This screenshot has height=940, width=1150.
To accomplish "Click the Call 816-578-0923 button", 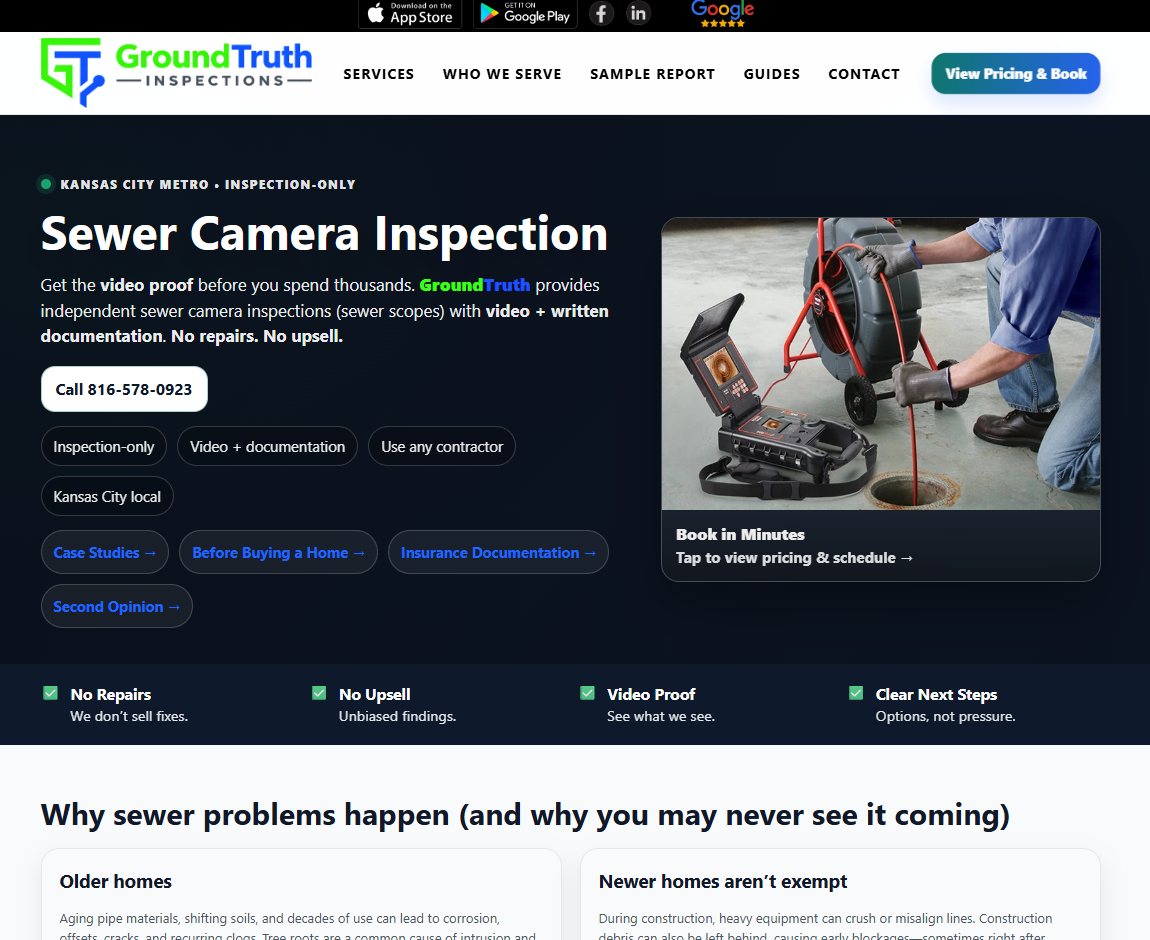I will (x=124, y=389).
